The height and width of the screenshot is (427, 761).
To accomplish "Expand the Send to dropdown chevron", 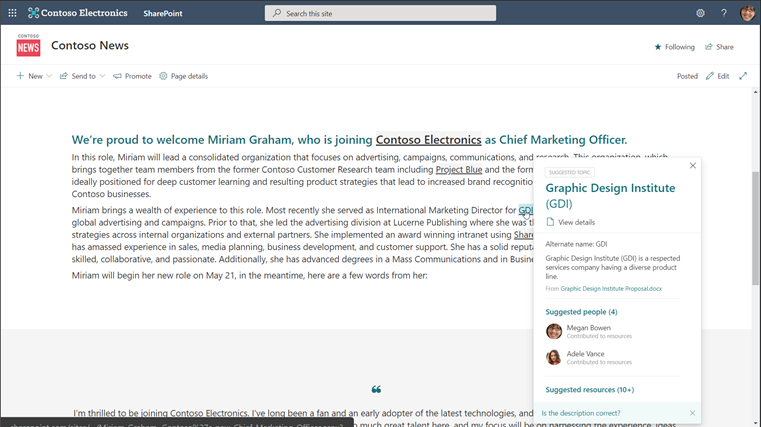I will click(102, 76).
